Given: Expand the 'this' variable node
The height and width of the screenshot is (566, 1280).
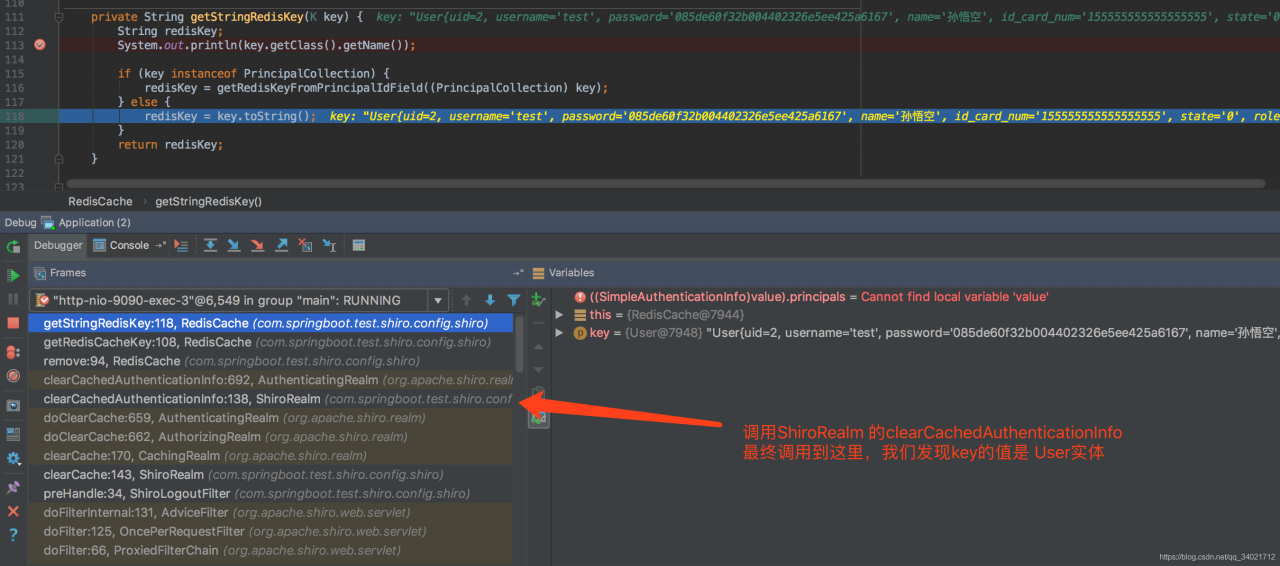Looking at the screenshot, I should (560, 315).
